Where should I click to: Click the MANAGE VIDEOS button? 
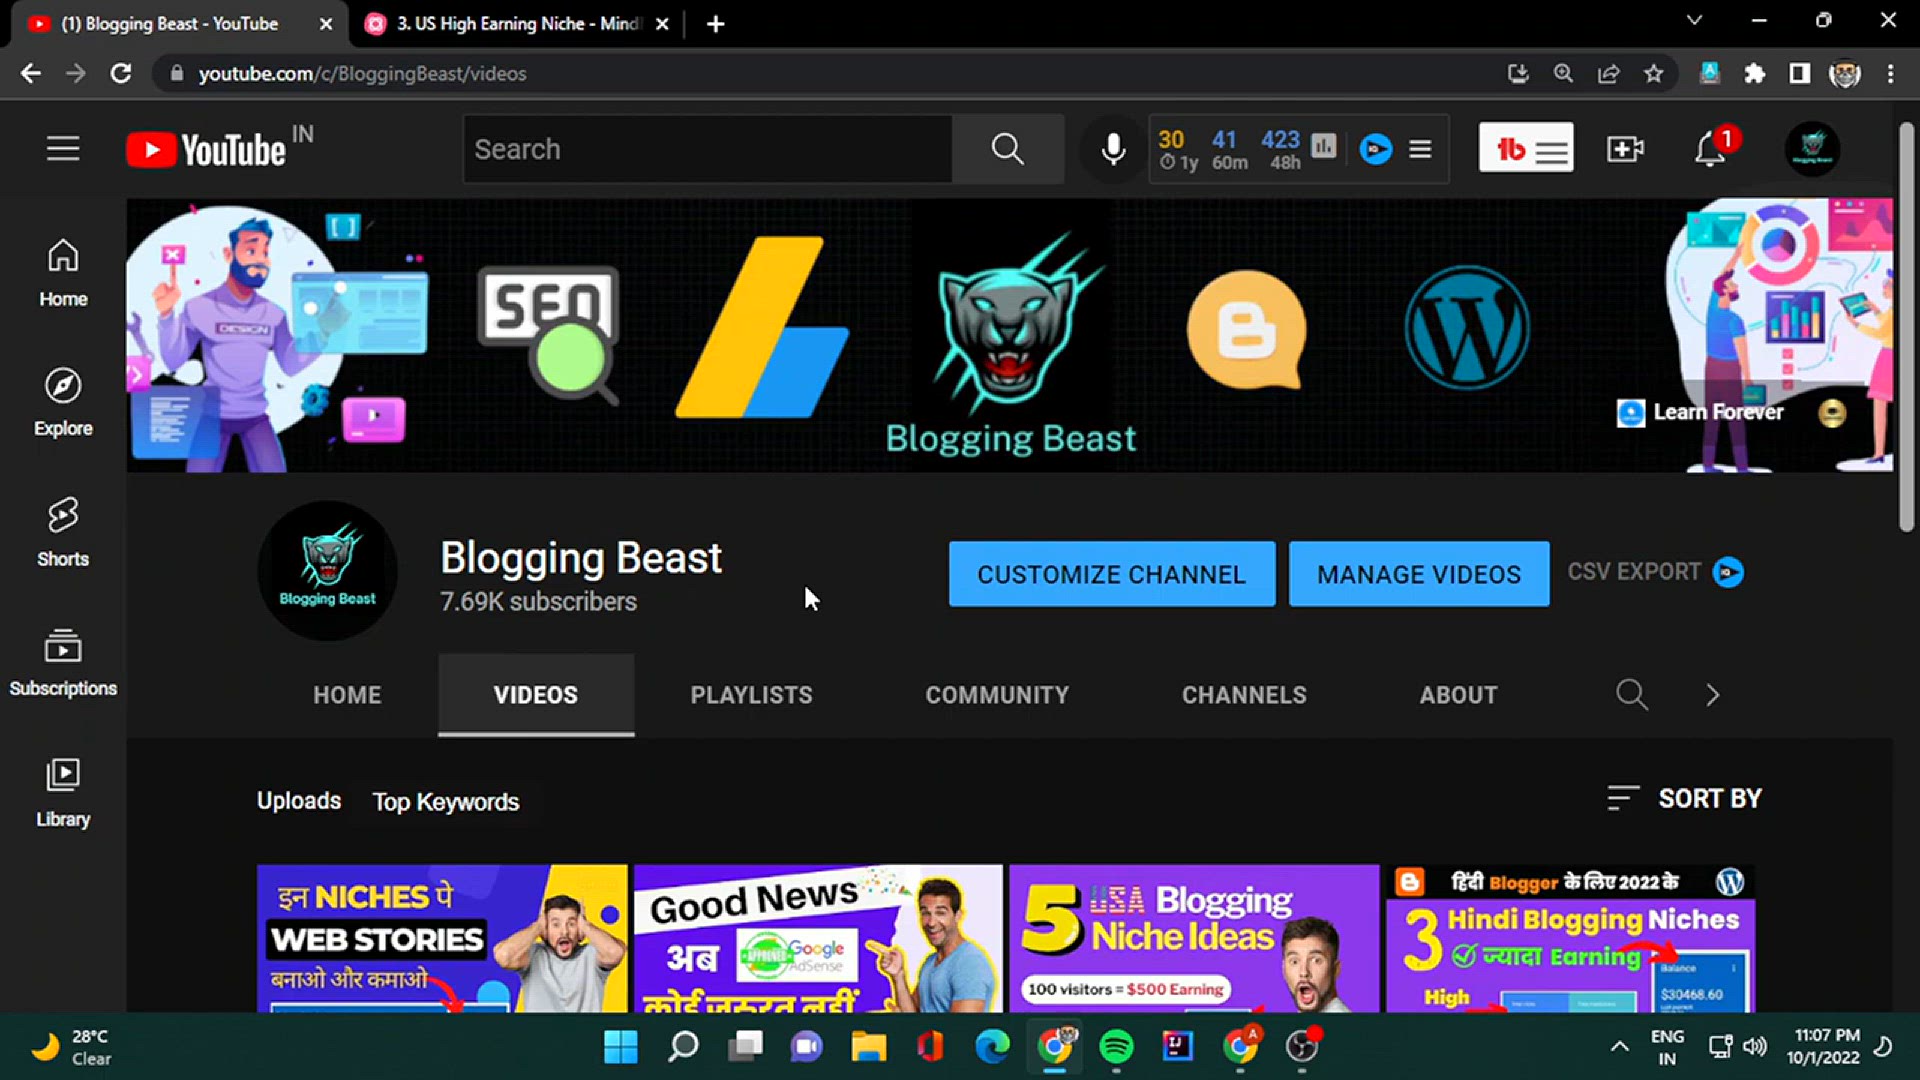[1419, 574]
